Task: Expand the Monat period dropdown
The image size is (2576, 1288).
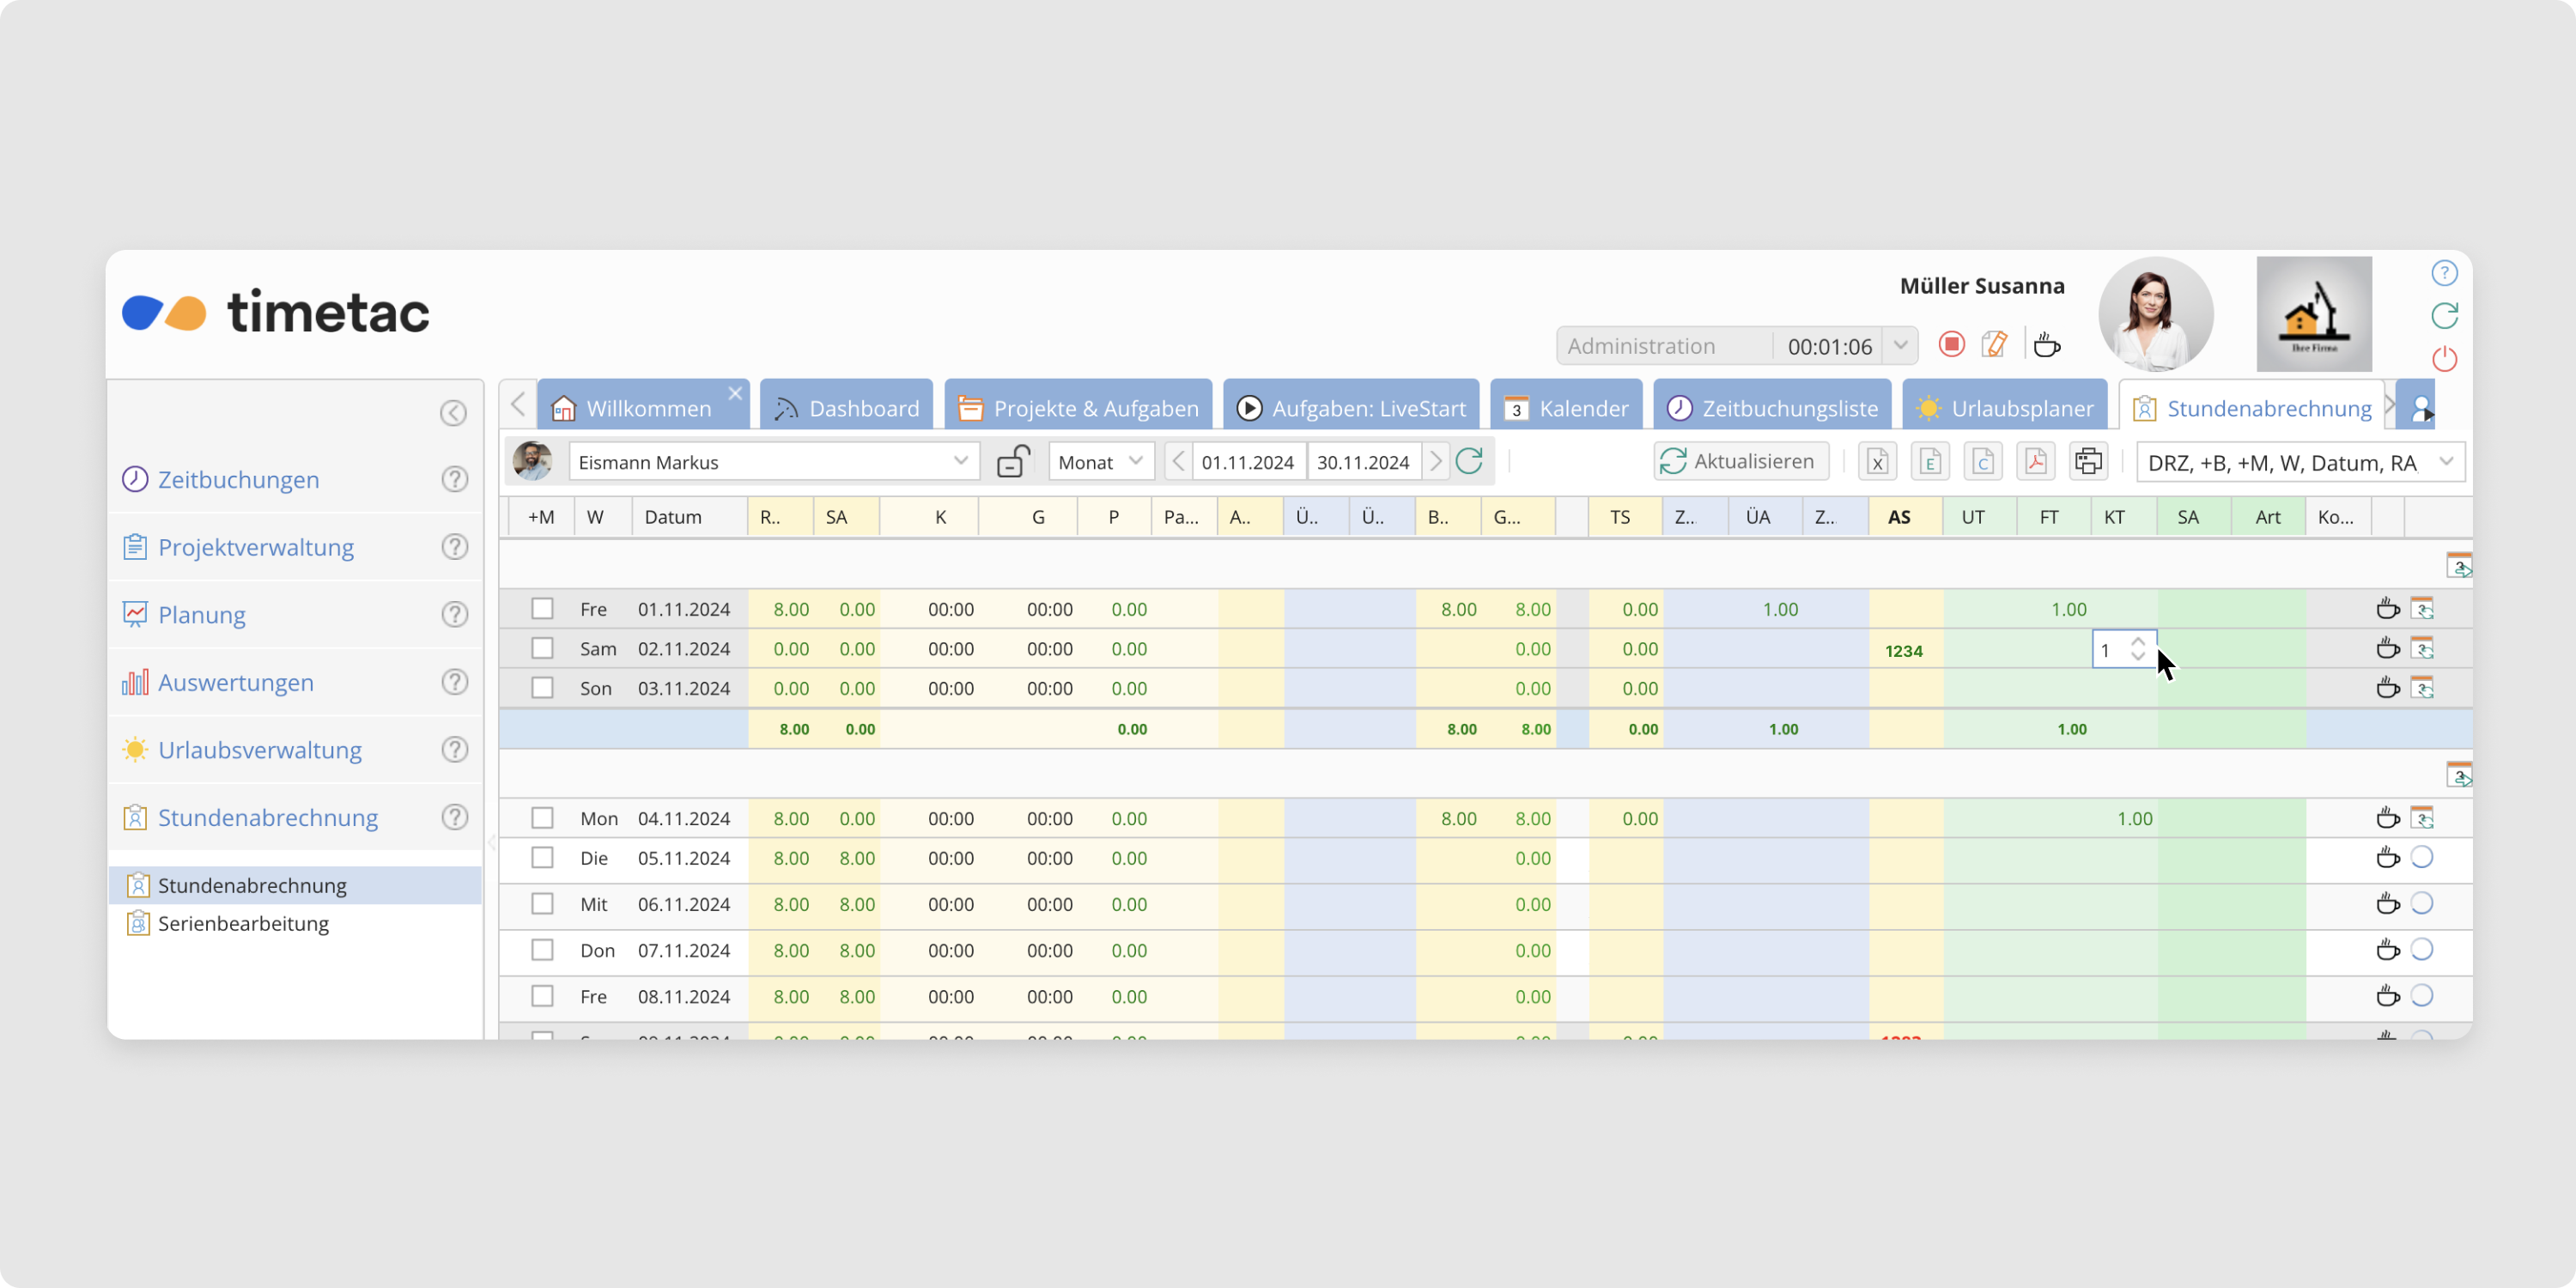Action: (1135, 462)
